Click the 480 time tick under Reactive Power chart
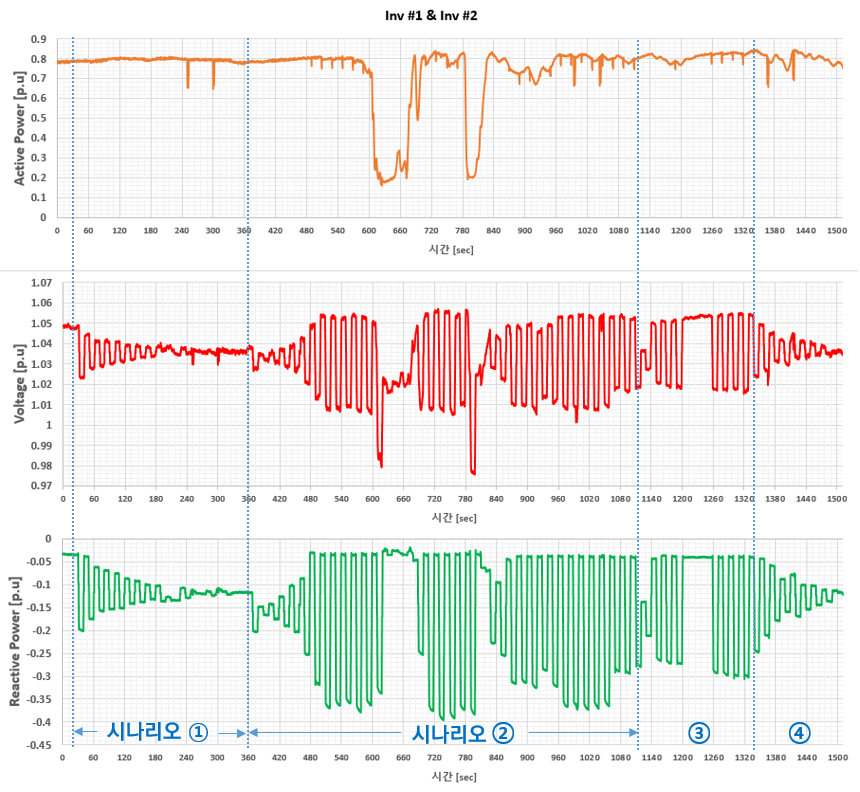This screenshot has height=792, width=860. point(310,757)
